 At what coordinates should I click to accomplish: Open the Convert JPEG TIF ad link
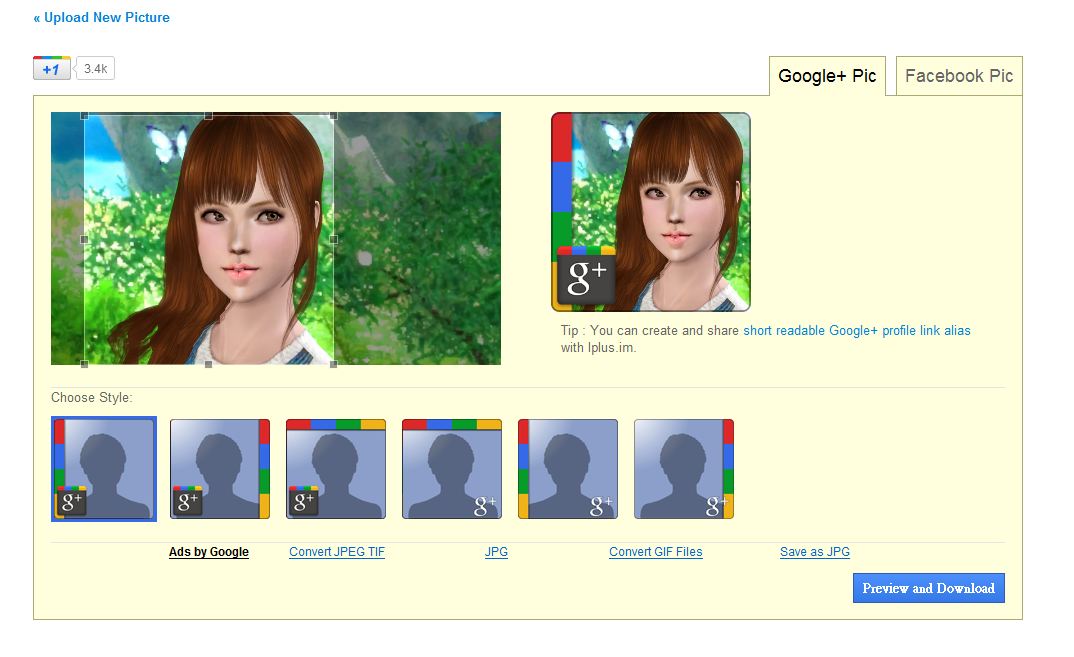337,552
